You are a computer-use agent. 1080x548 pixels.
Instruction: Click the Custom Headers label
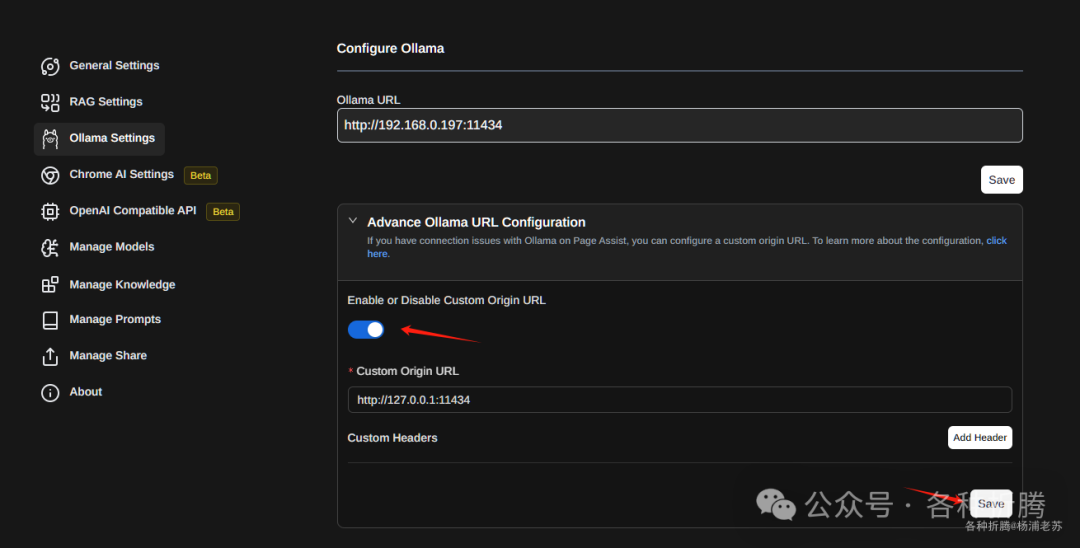392,438
